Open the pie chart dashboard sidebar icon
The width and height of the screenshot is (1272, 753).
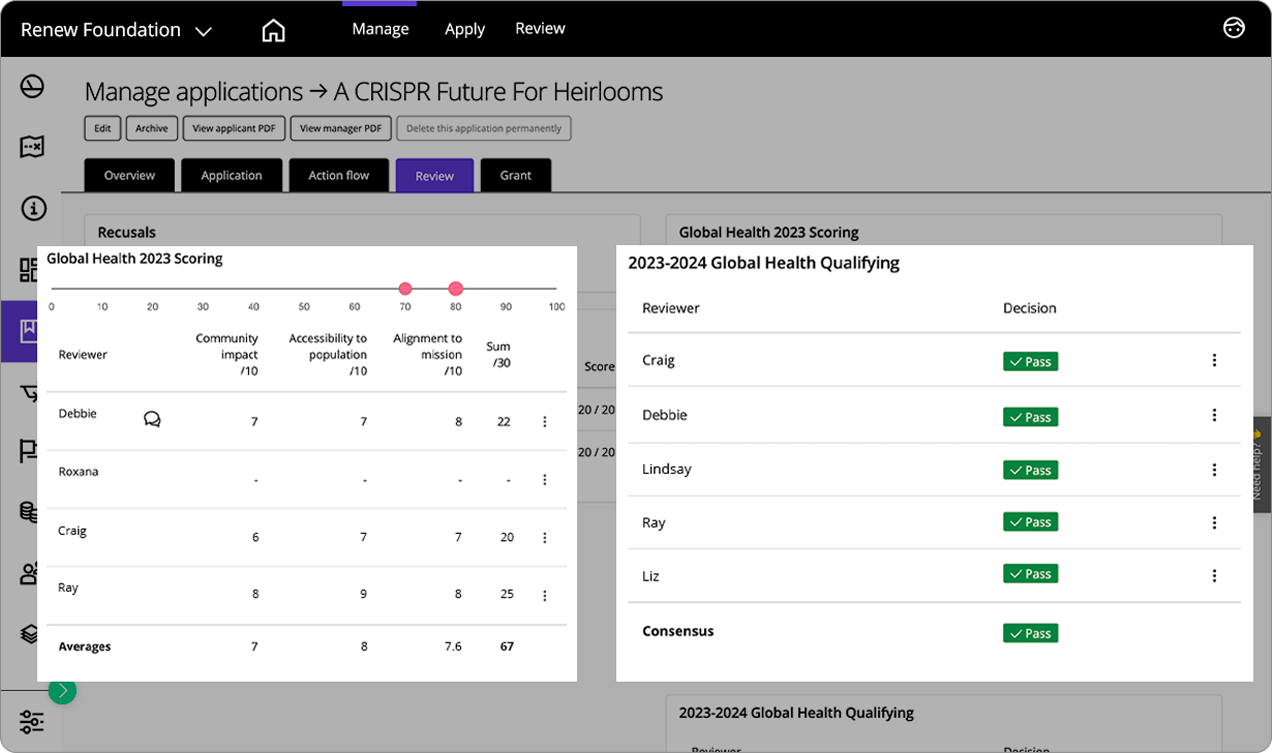tap(32, 87)
